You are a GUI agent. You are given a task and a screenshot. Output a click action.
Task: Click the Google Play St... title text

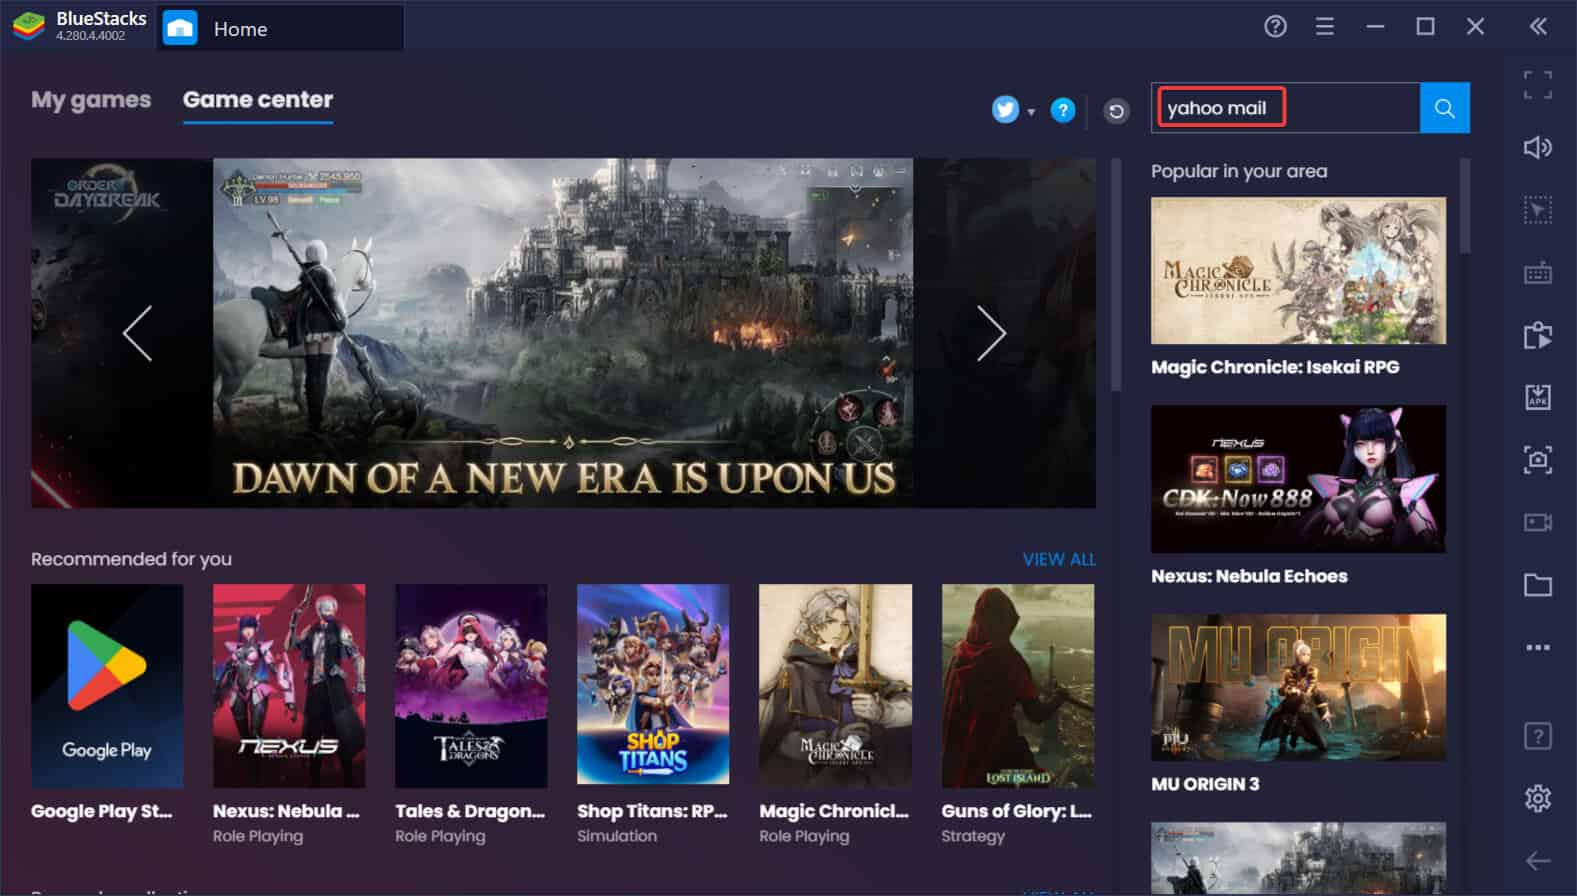pyautogui.click(x=102, y=811)
